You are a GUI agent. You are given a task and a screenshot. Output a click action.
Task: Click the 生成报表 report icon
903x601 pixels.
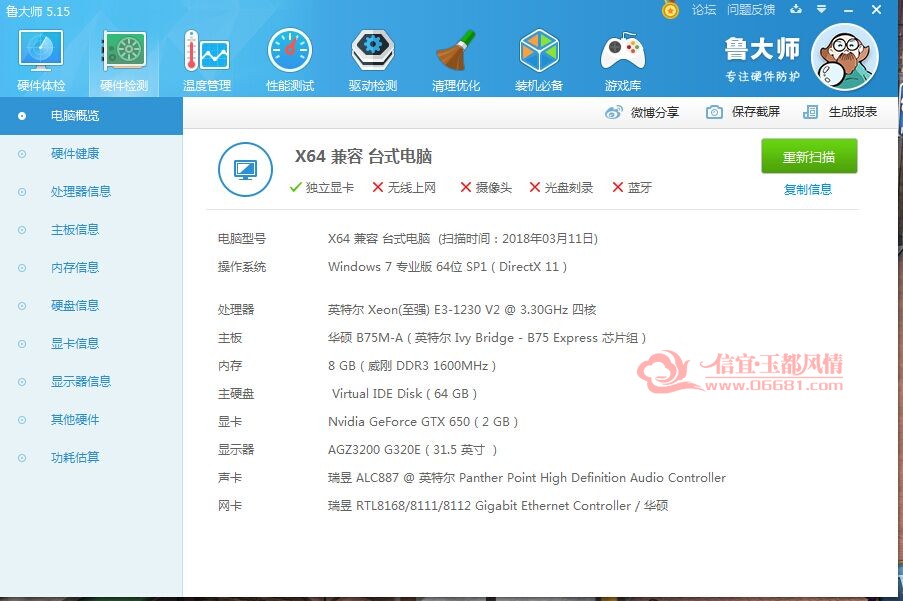point(810,112)
